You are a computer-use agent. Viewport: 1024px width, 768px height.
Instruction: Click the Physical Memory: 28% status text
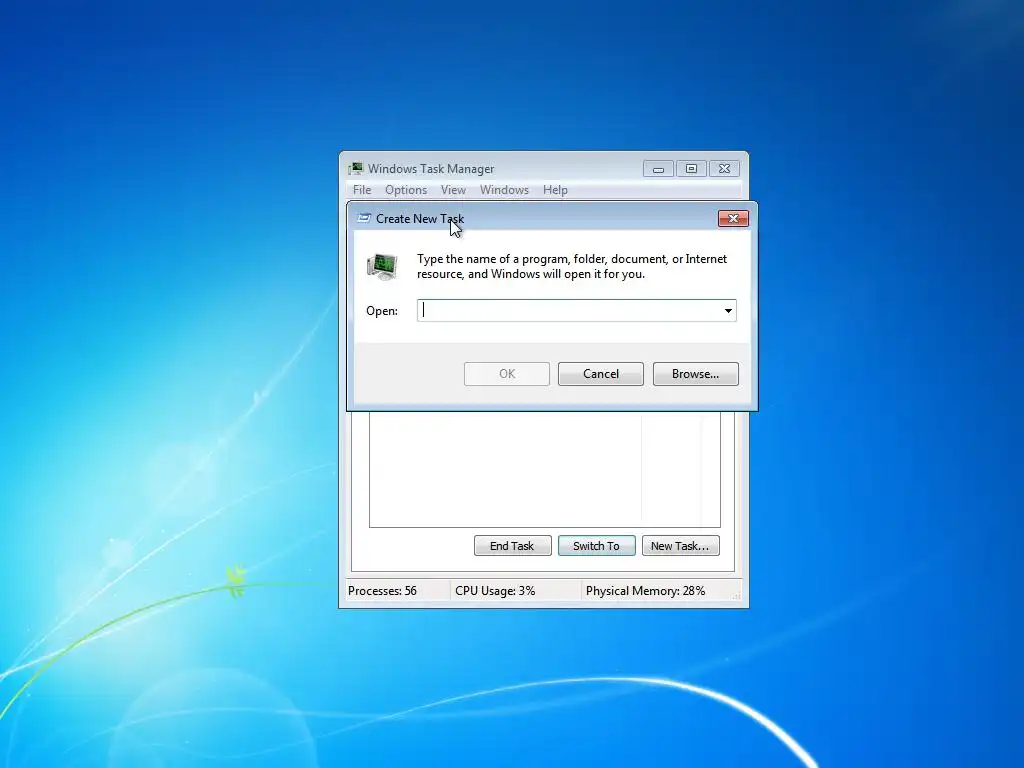click(645, 591)
